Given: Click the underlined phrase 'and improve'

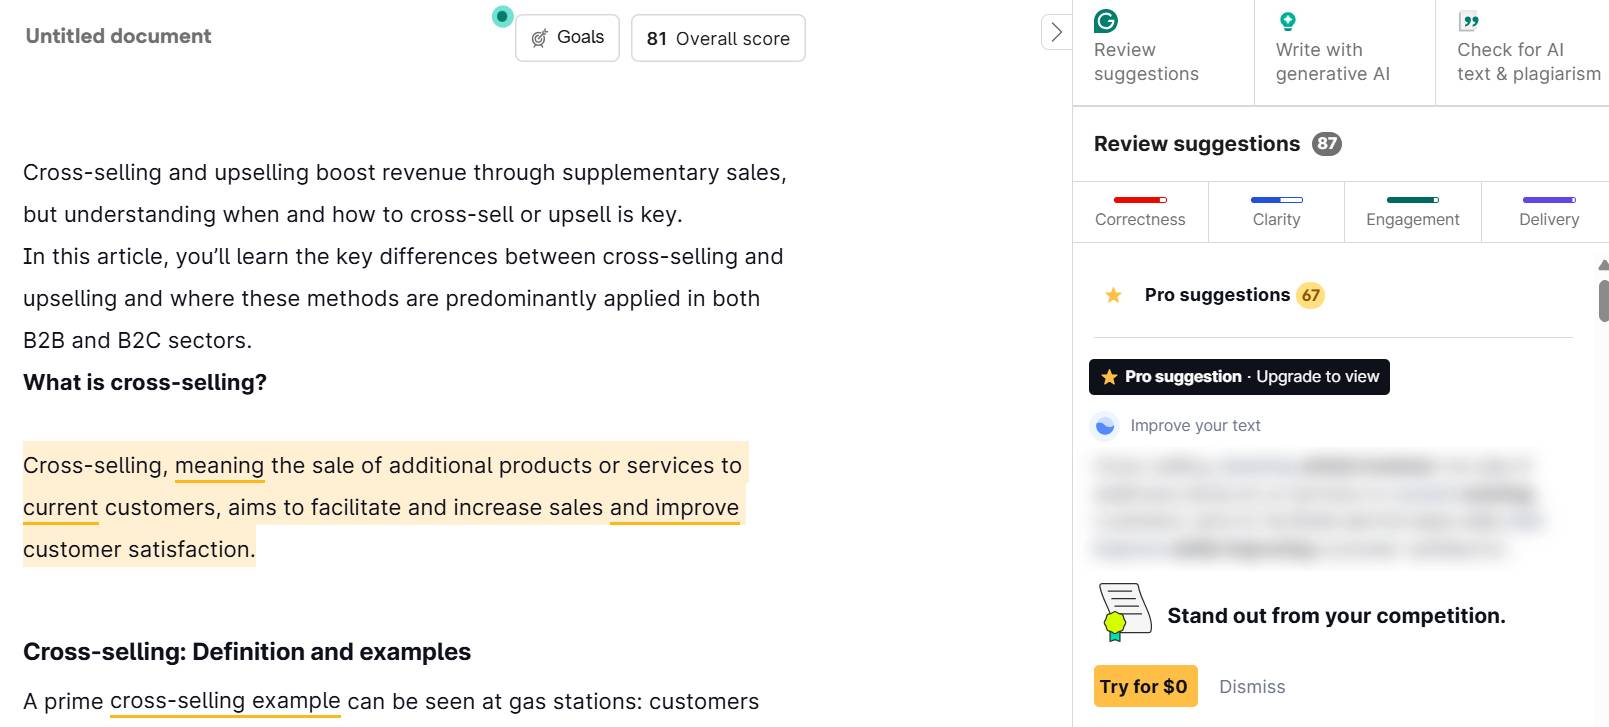Looking at the screenshot, I should pos(674,508).
